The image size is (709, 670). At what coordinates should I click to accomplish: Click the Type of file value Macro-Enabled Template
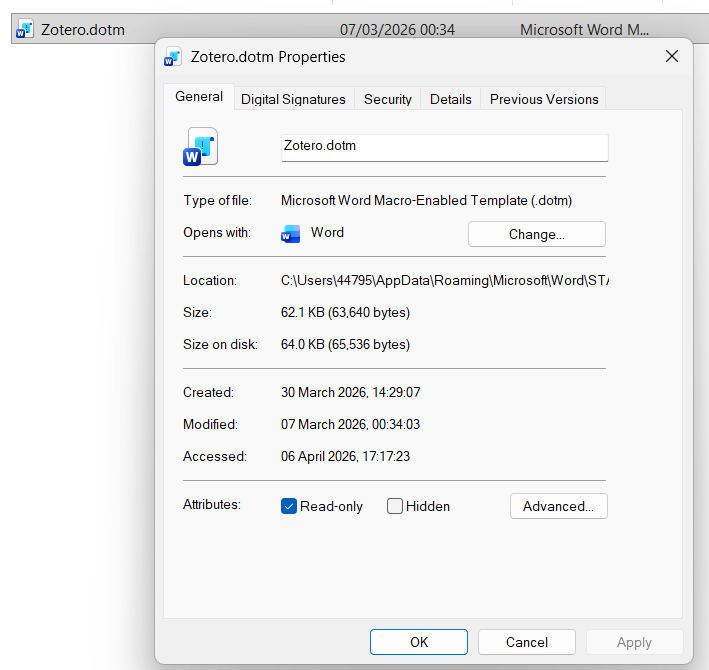426,200
